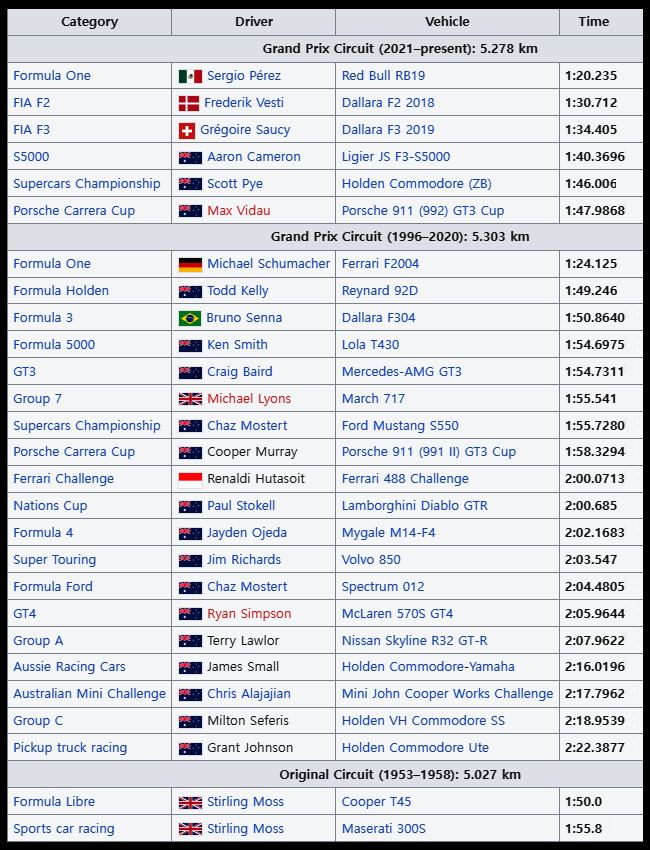This screenshot has height=850, width=650.
Task: Open the Ligier JS F3-S5000 link
Action: click(396, 157)
